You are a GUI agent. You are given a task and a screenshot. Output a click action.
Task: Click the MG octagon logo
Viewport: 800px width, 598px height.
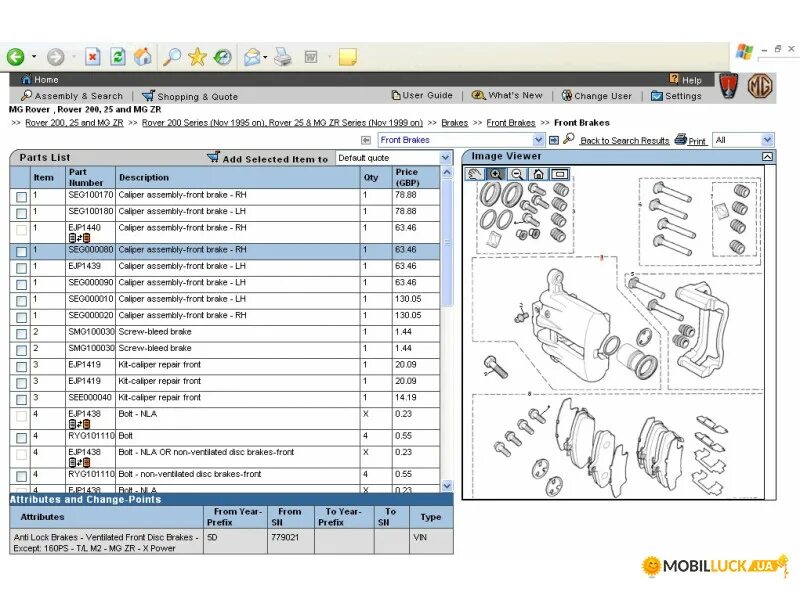pos(759,86)
